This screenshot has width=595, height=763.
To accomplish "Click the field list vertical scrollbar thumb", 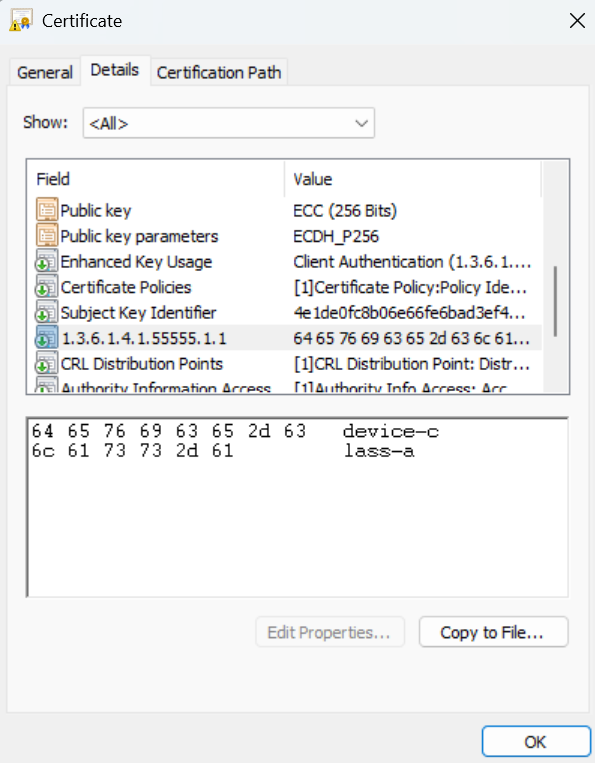I will point(555,301).
